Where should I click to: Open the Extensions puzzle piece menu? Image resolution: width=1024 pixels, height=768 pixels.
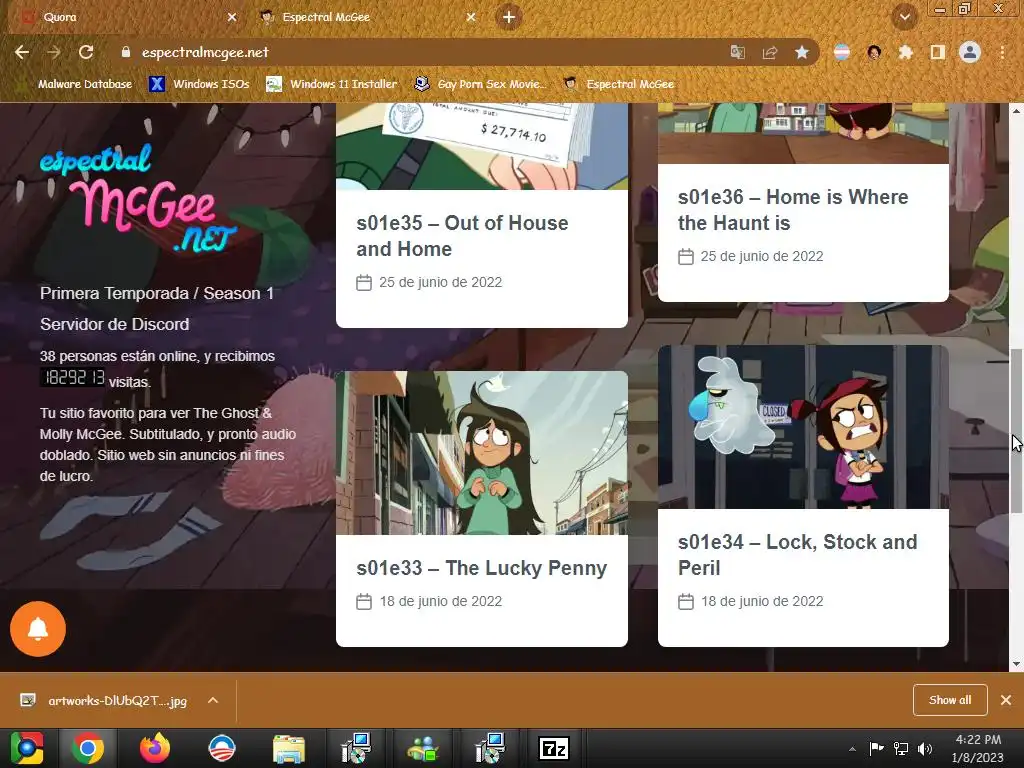pyautogui.click(x=905, y=52)
